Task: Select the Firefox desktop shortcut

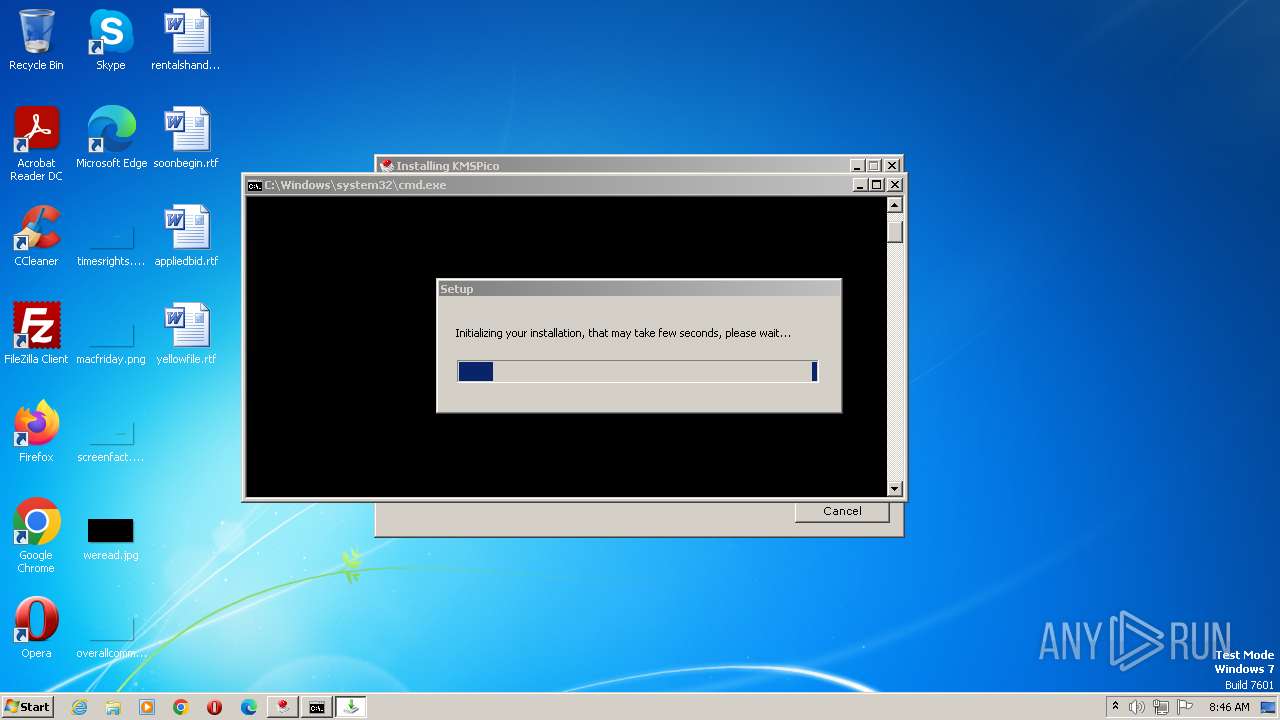Action: click(x=36, y=432)
